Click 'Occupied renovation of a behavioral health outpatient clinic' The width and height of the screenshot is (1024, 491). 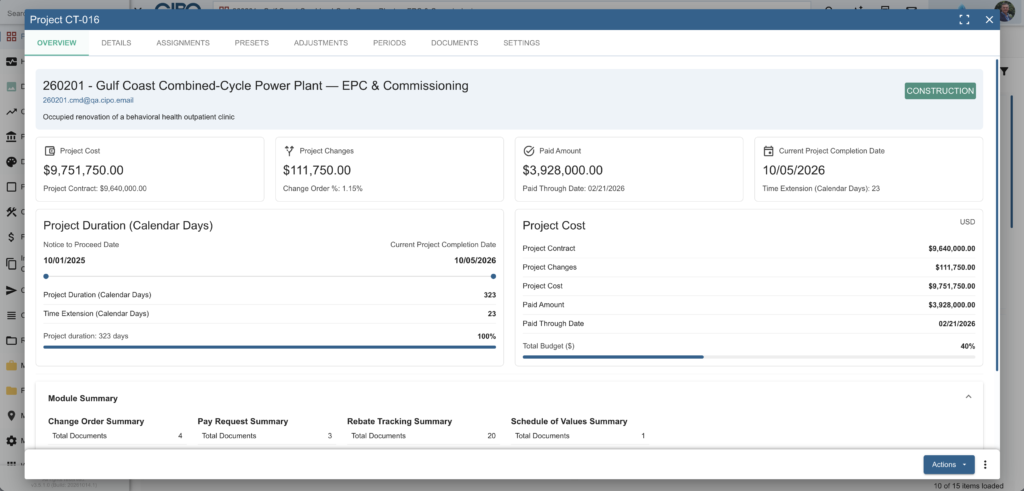[138, 118]
